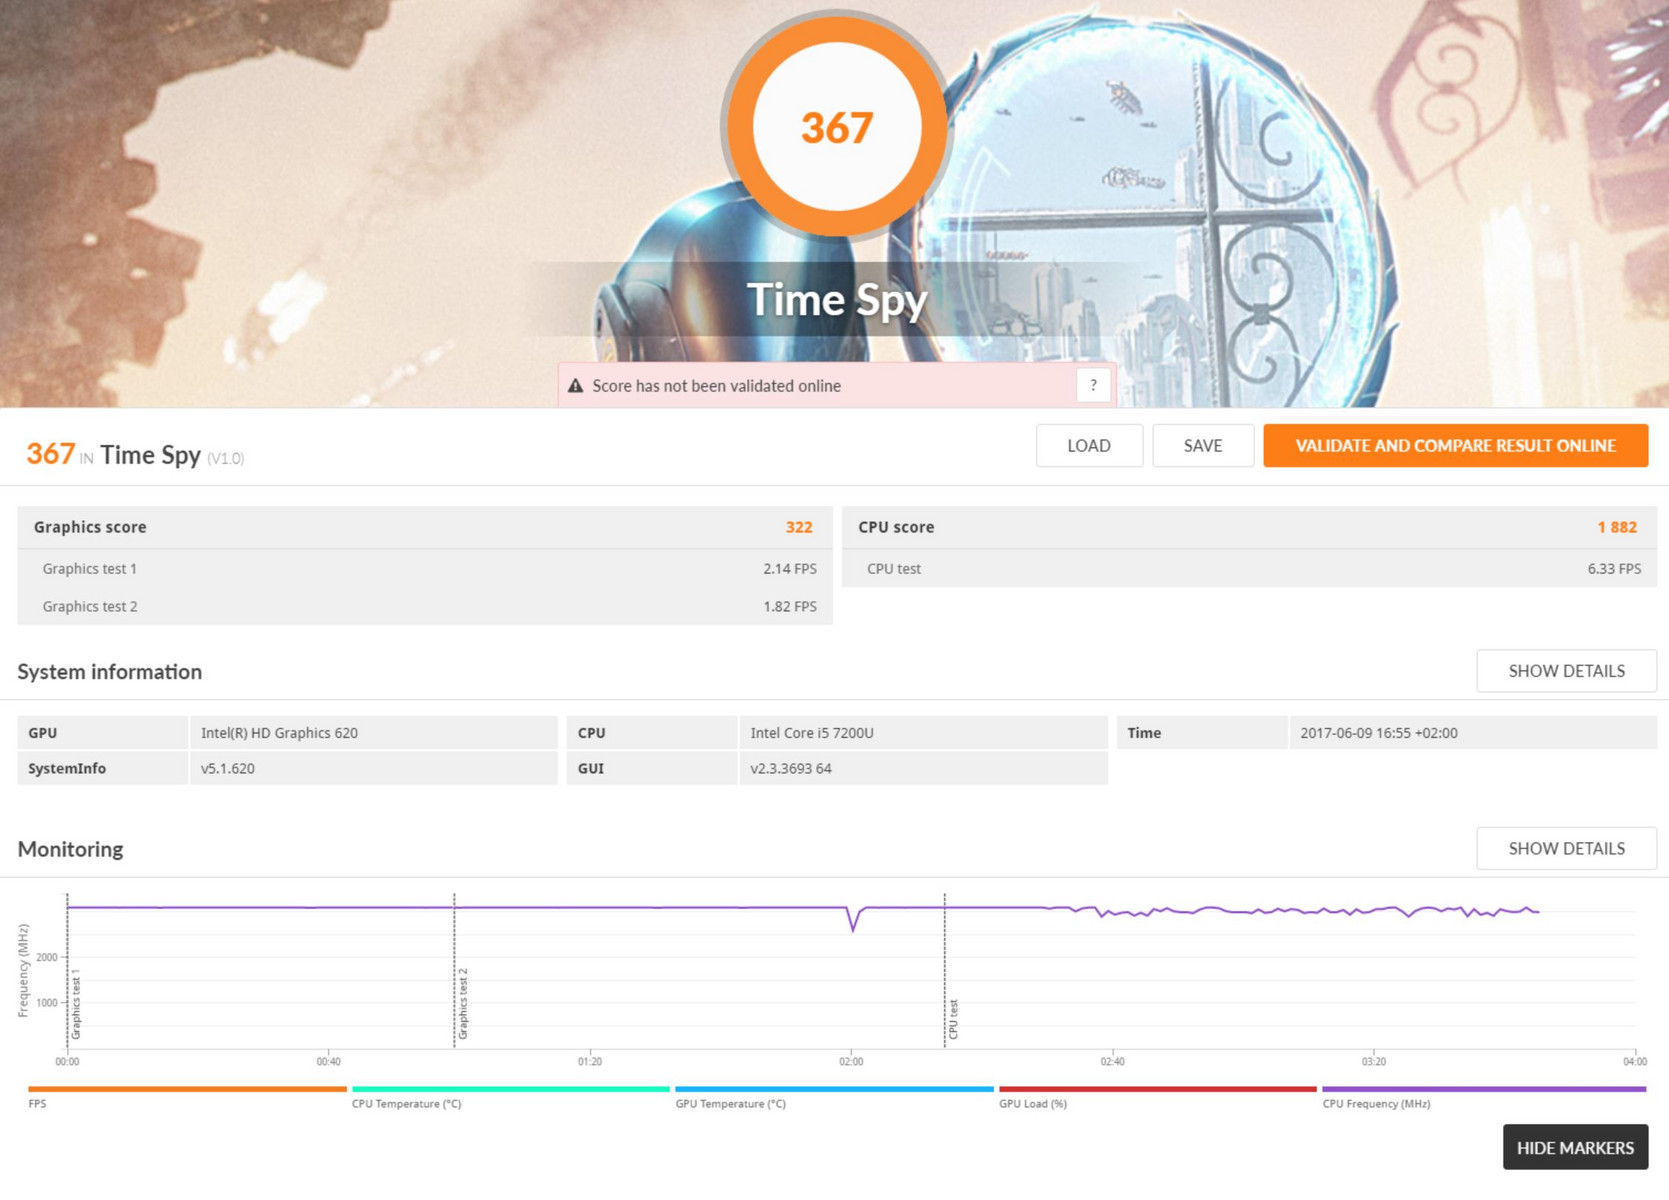Click the Intel(R) HD Graphics 620 value
This screenshot has width=1669, height=1200.
pyautogui.click(x=279, y=733)
